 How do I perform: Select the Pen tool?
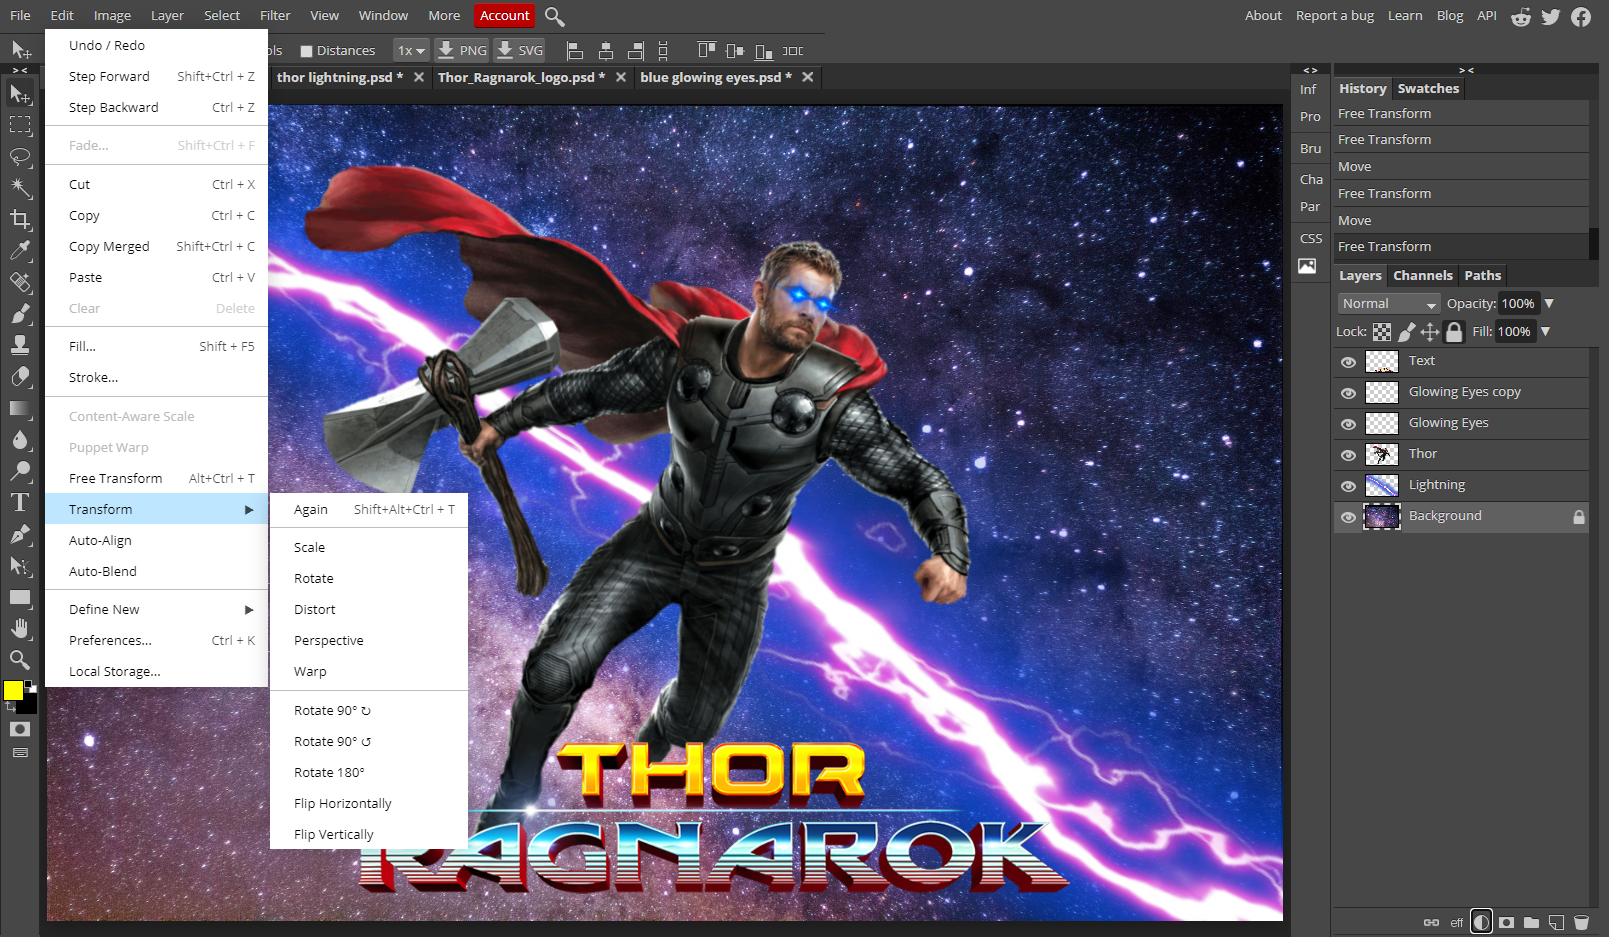coord(20,534)
